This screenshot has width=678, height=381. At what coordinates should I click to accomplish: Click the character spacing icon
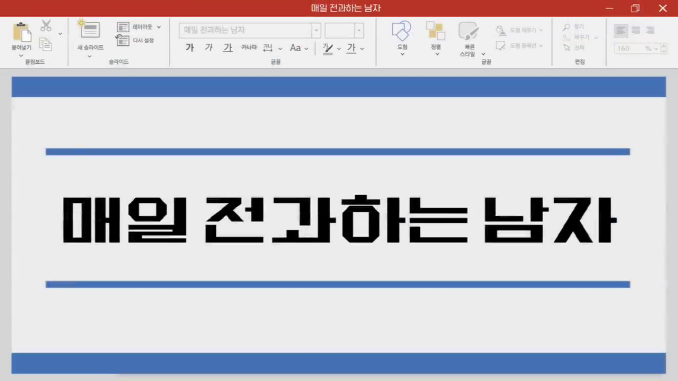(268, 48)
